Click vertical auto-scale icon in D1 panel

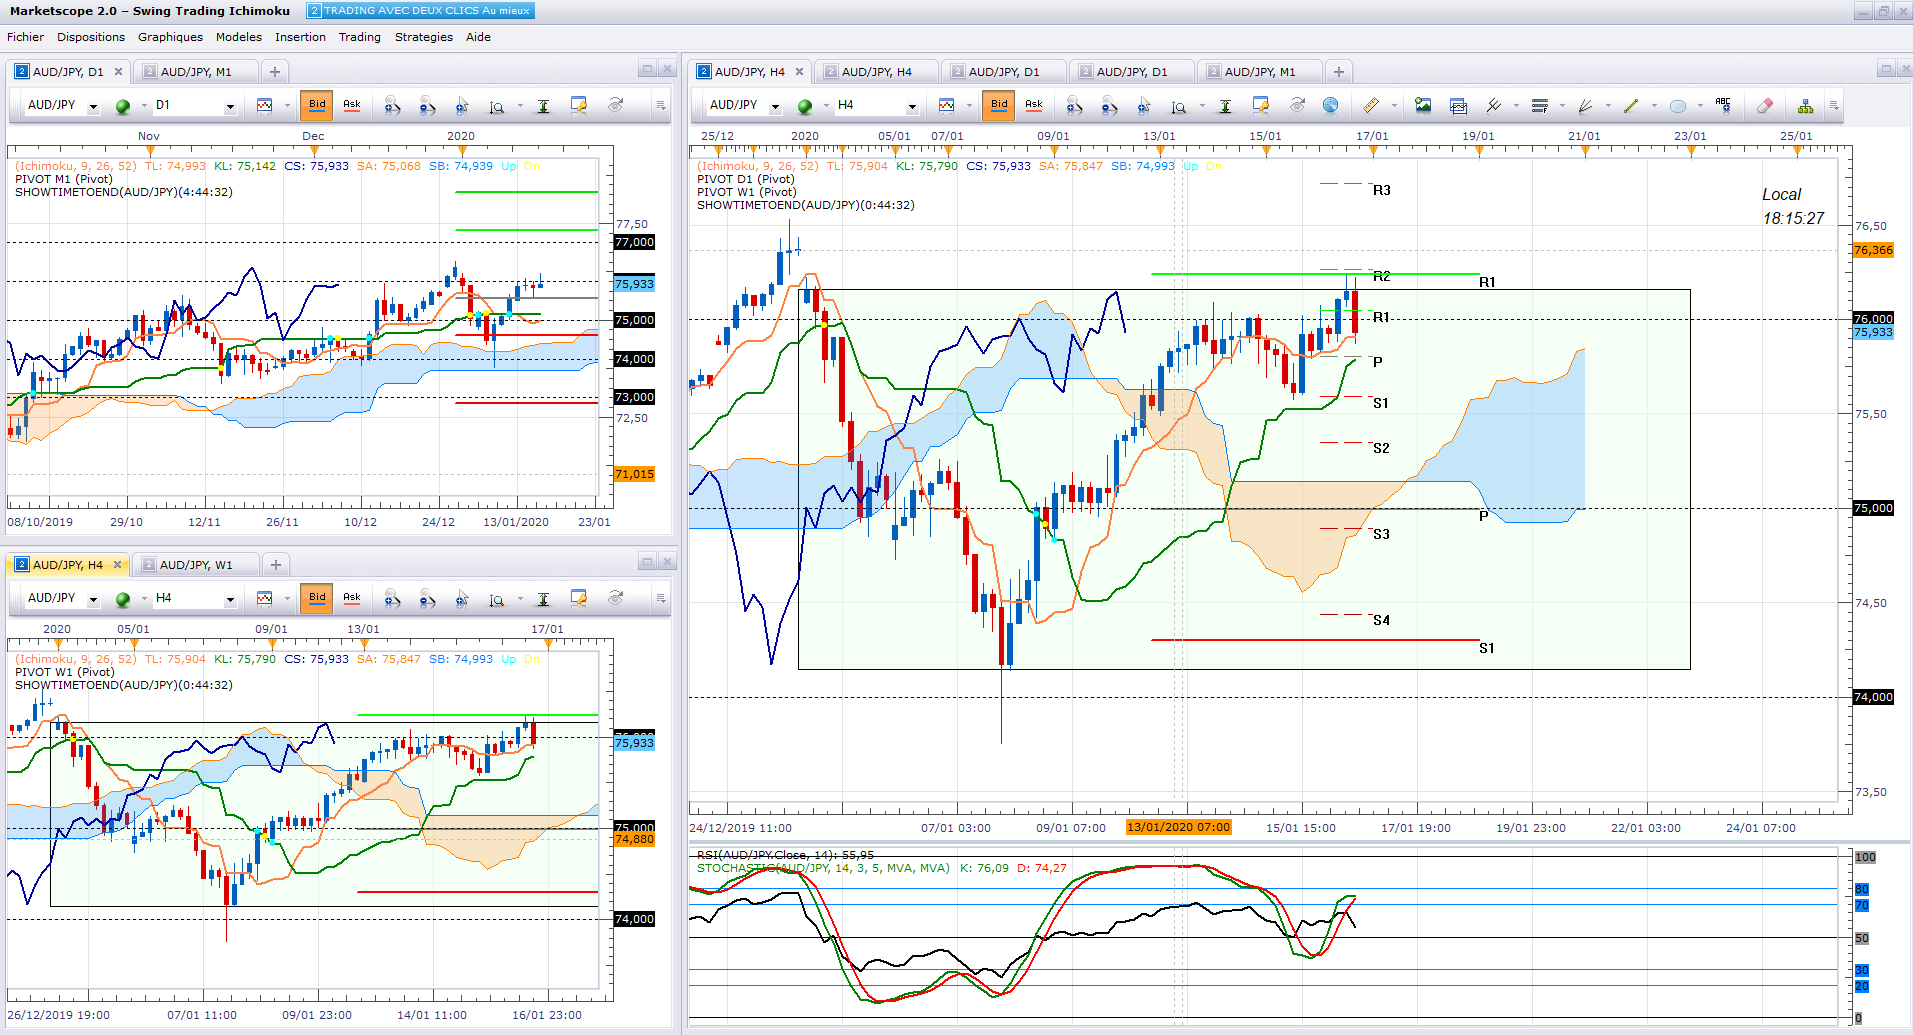(543, 106)
